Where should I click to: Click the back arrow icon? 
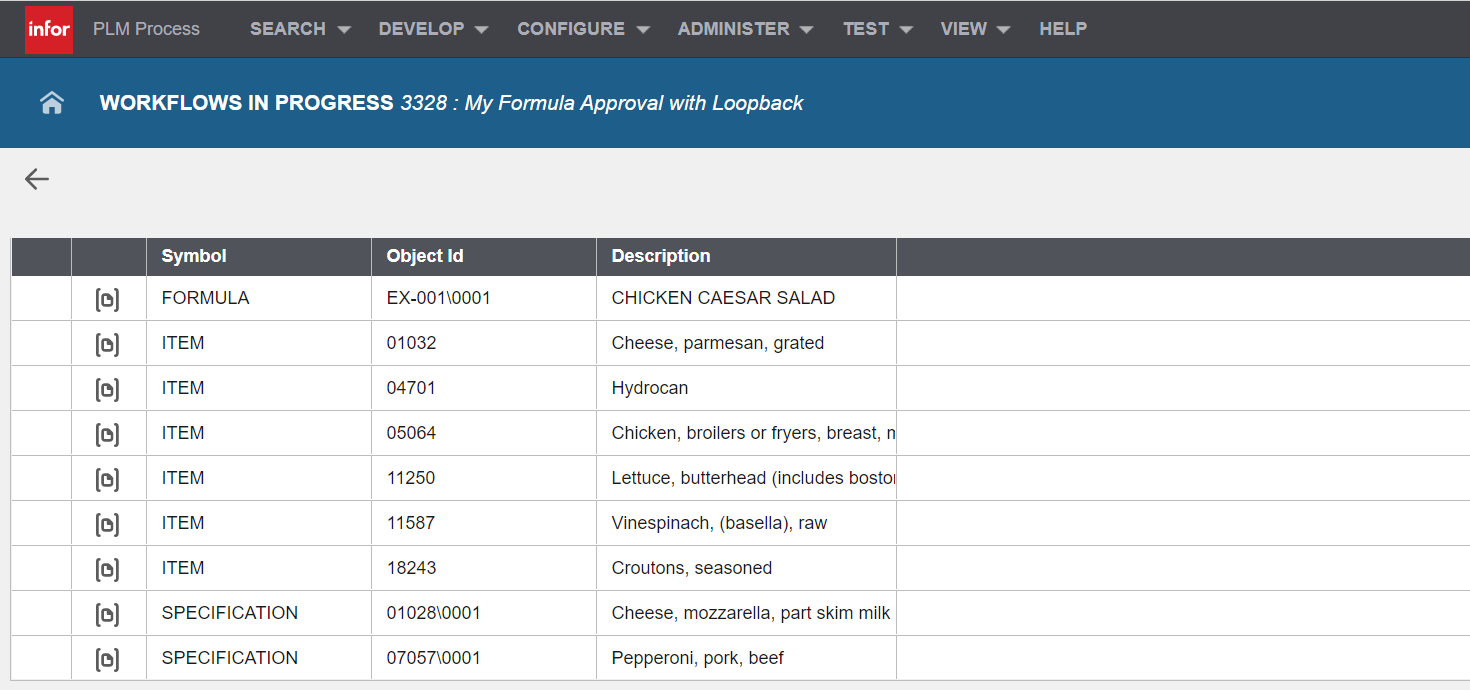click(37, 179)
